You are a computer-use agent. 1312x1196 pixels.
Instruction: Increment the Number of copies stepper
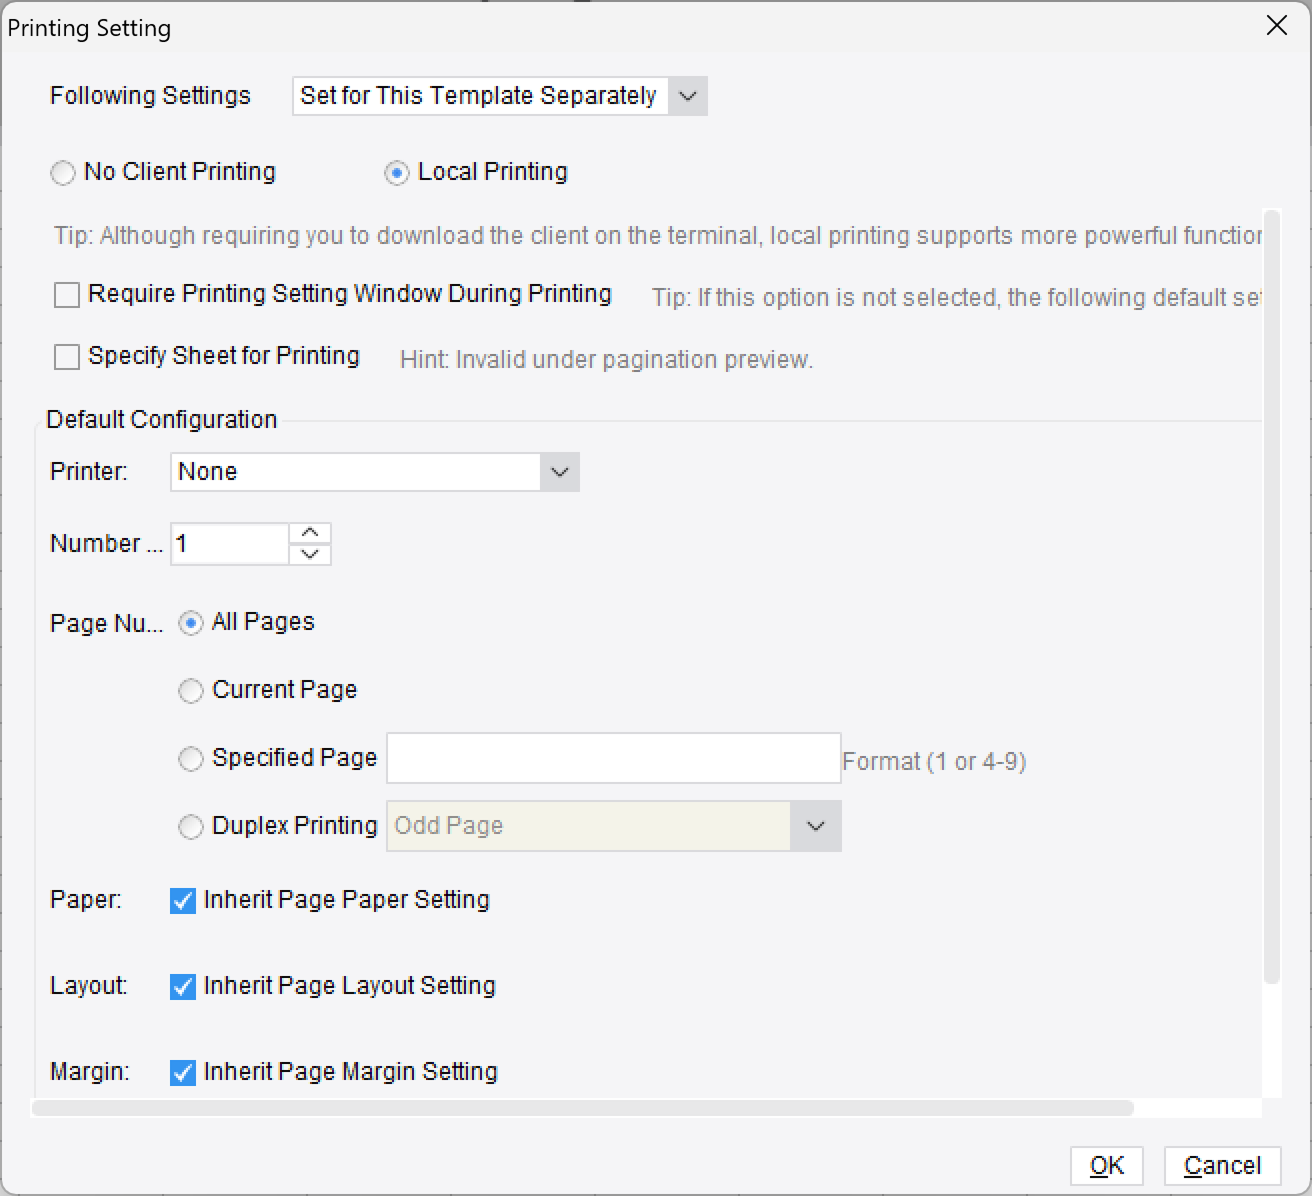point(310,532)
